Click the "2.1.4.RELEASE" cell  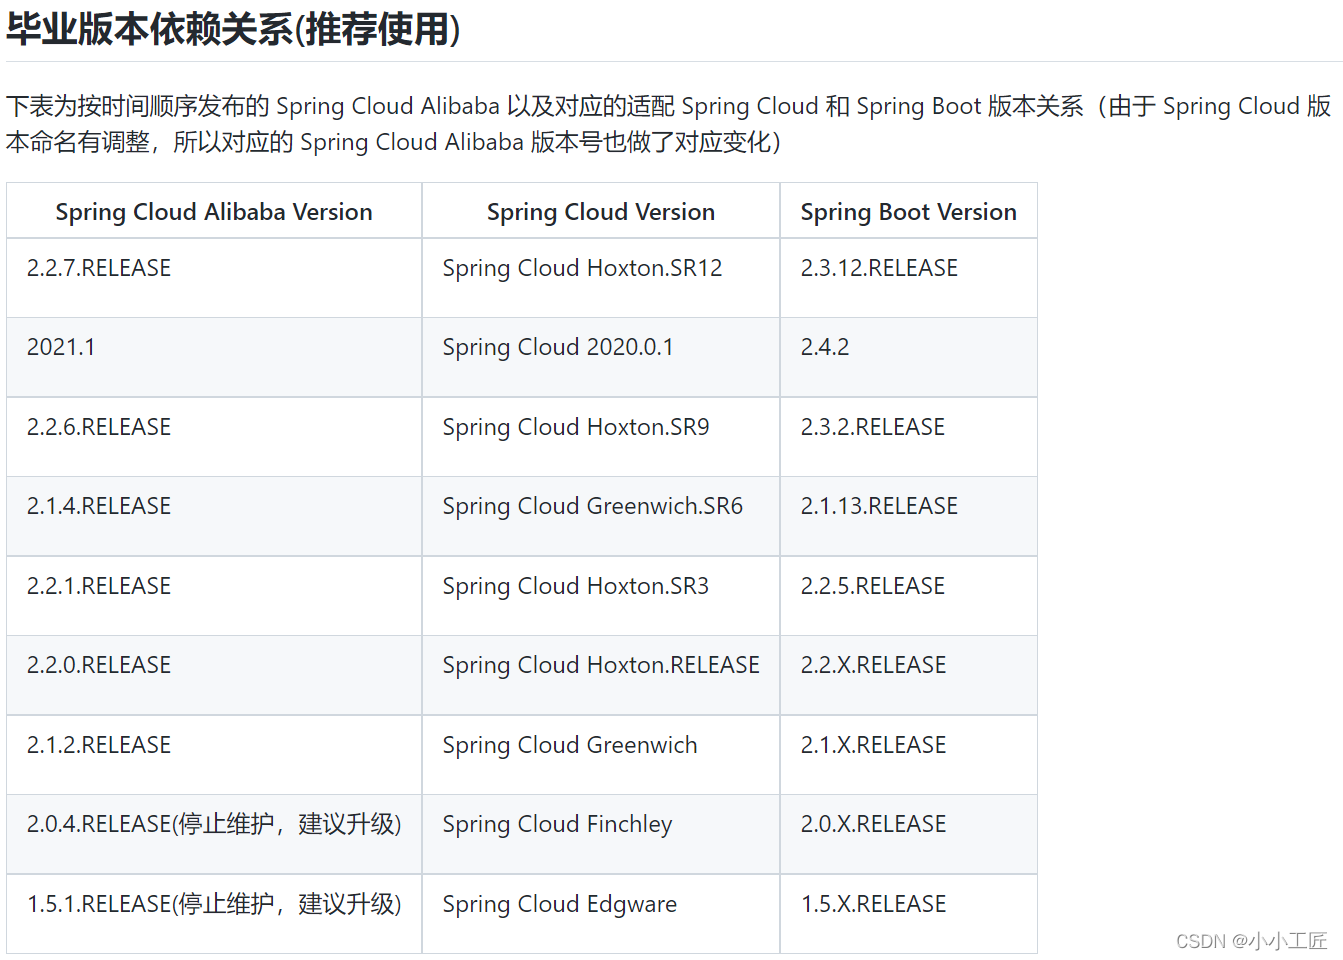point(214,516)
